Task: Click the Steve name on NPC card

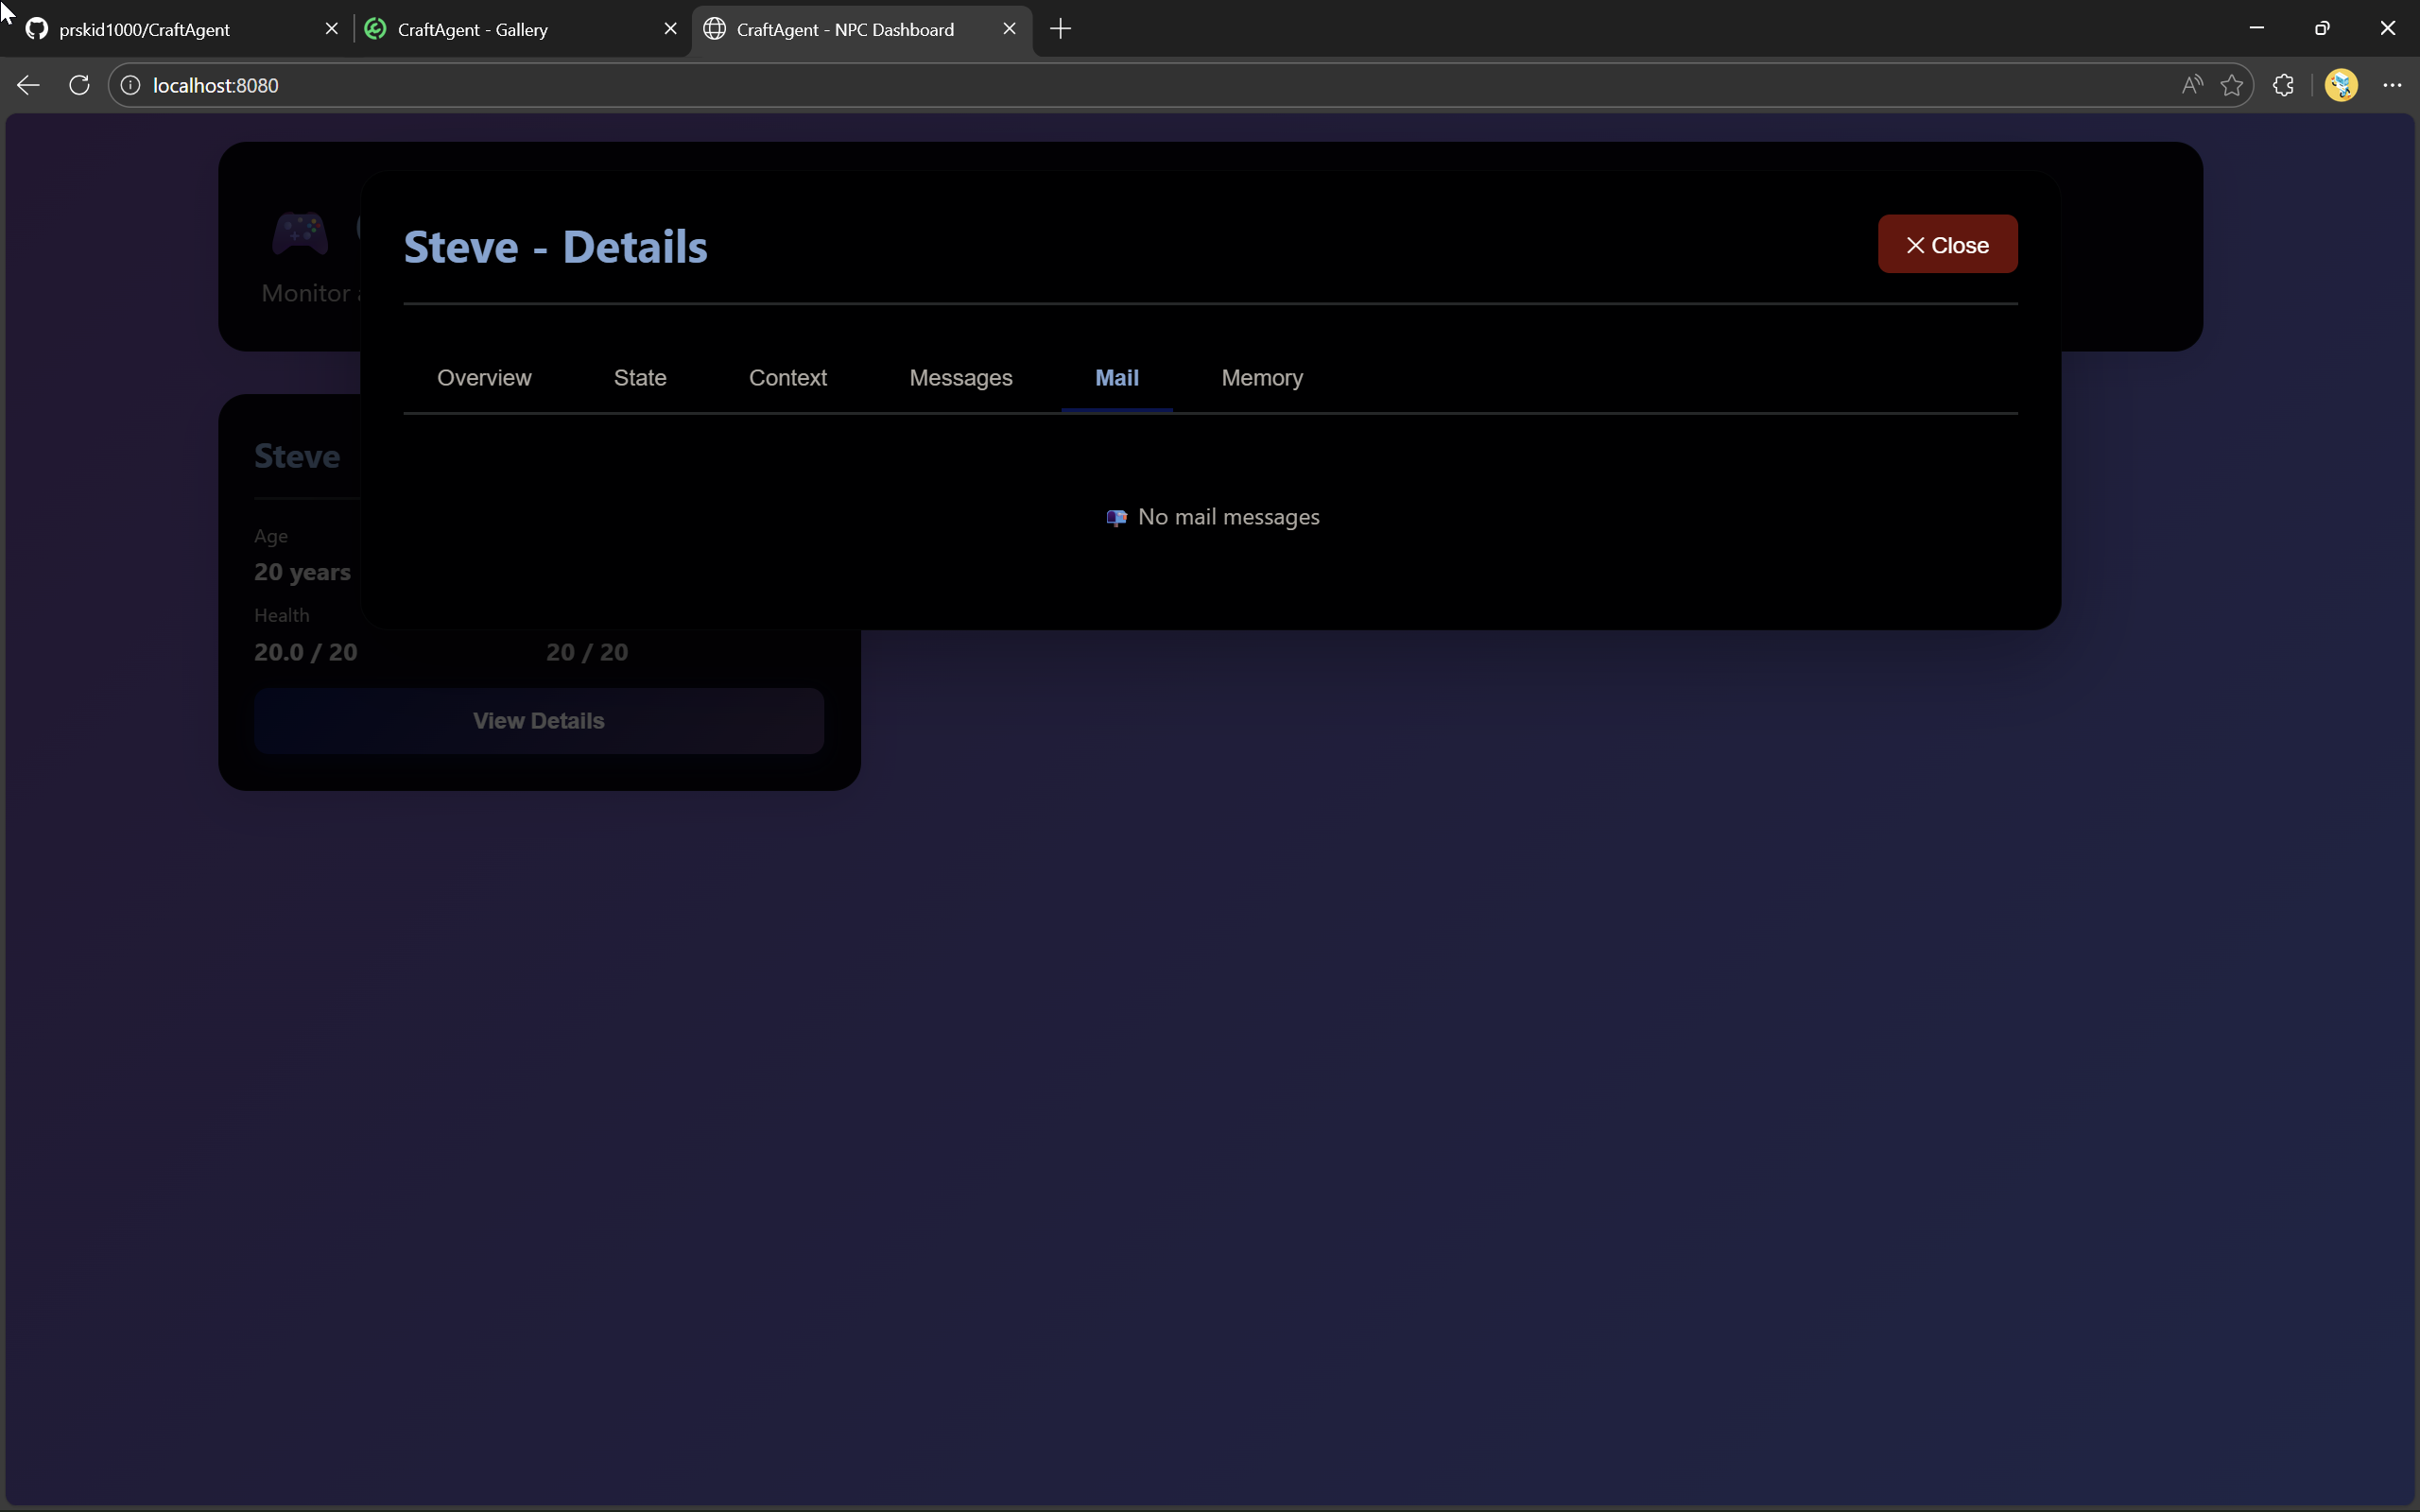Action: coord(297,456)
